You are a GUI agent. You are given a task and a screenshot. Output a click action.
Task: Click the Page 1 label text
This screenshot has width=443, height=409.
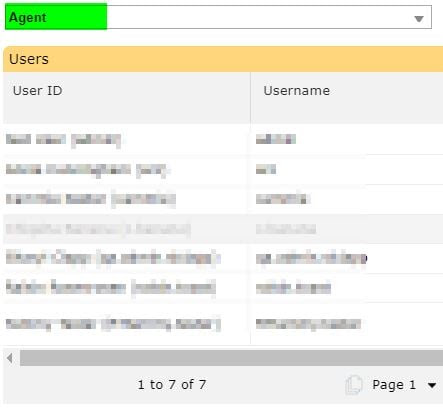pos(394,385)
